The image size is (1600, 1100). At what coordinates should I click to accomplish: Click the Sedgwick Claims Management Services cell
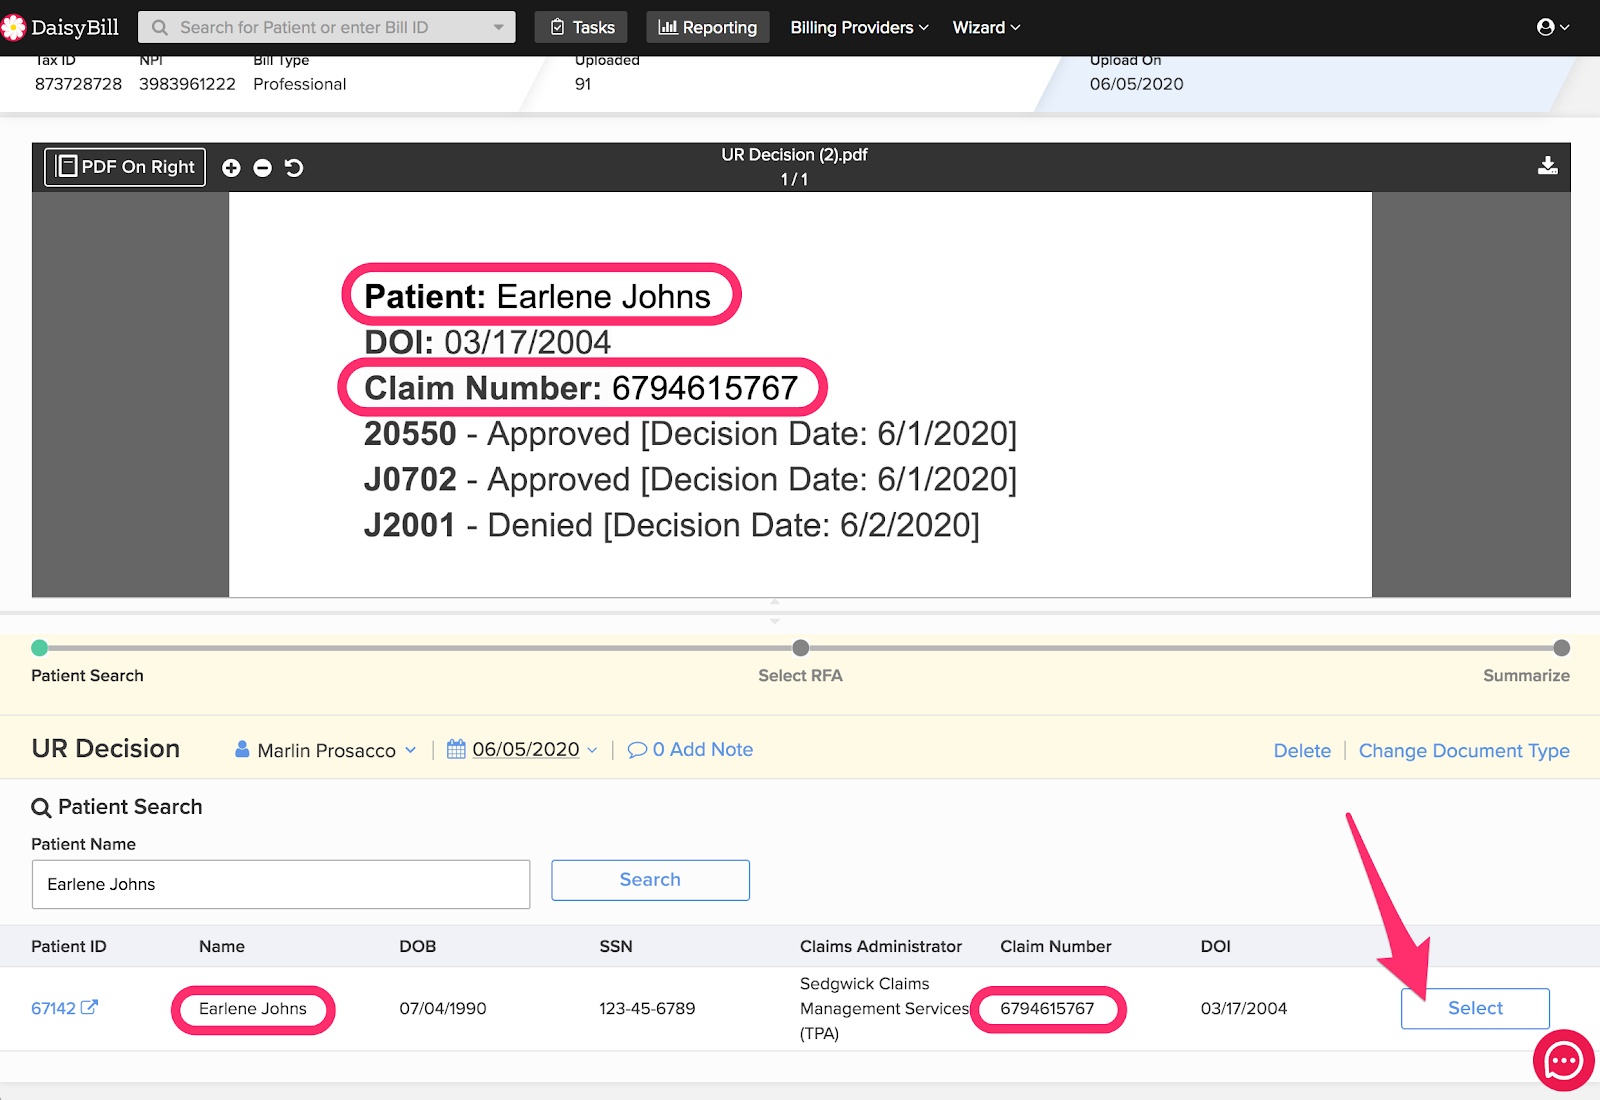tap(884, 1008)
